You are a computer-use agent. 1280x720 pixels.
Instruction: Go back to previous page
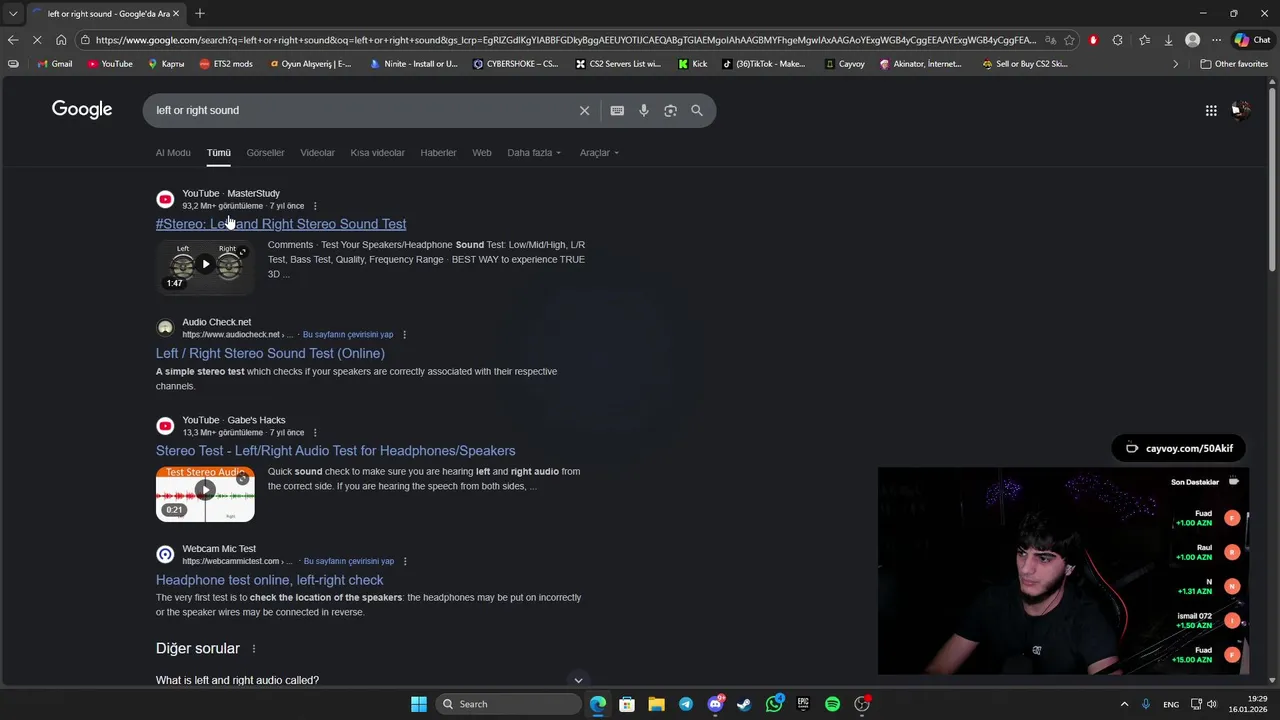pyautogui.click(x=13, y=40)
